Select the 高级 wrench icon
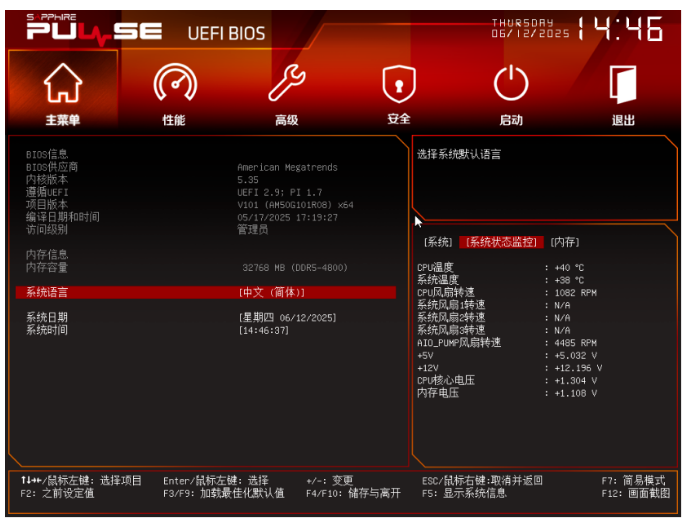 (x=287, y=85)
